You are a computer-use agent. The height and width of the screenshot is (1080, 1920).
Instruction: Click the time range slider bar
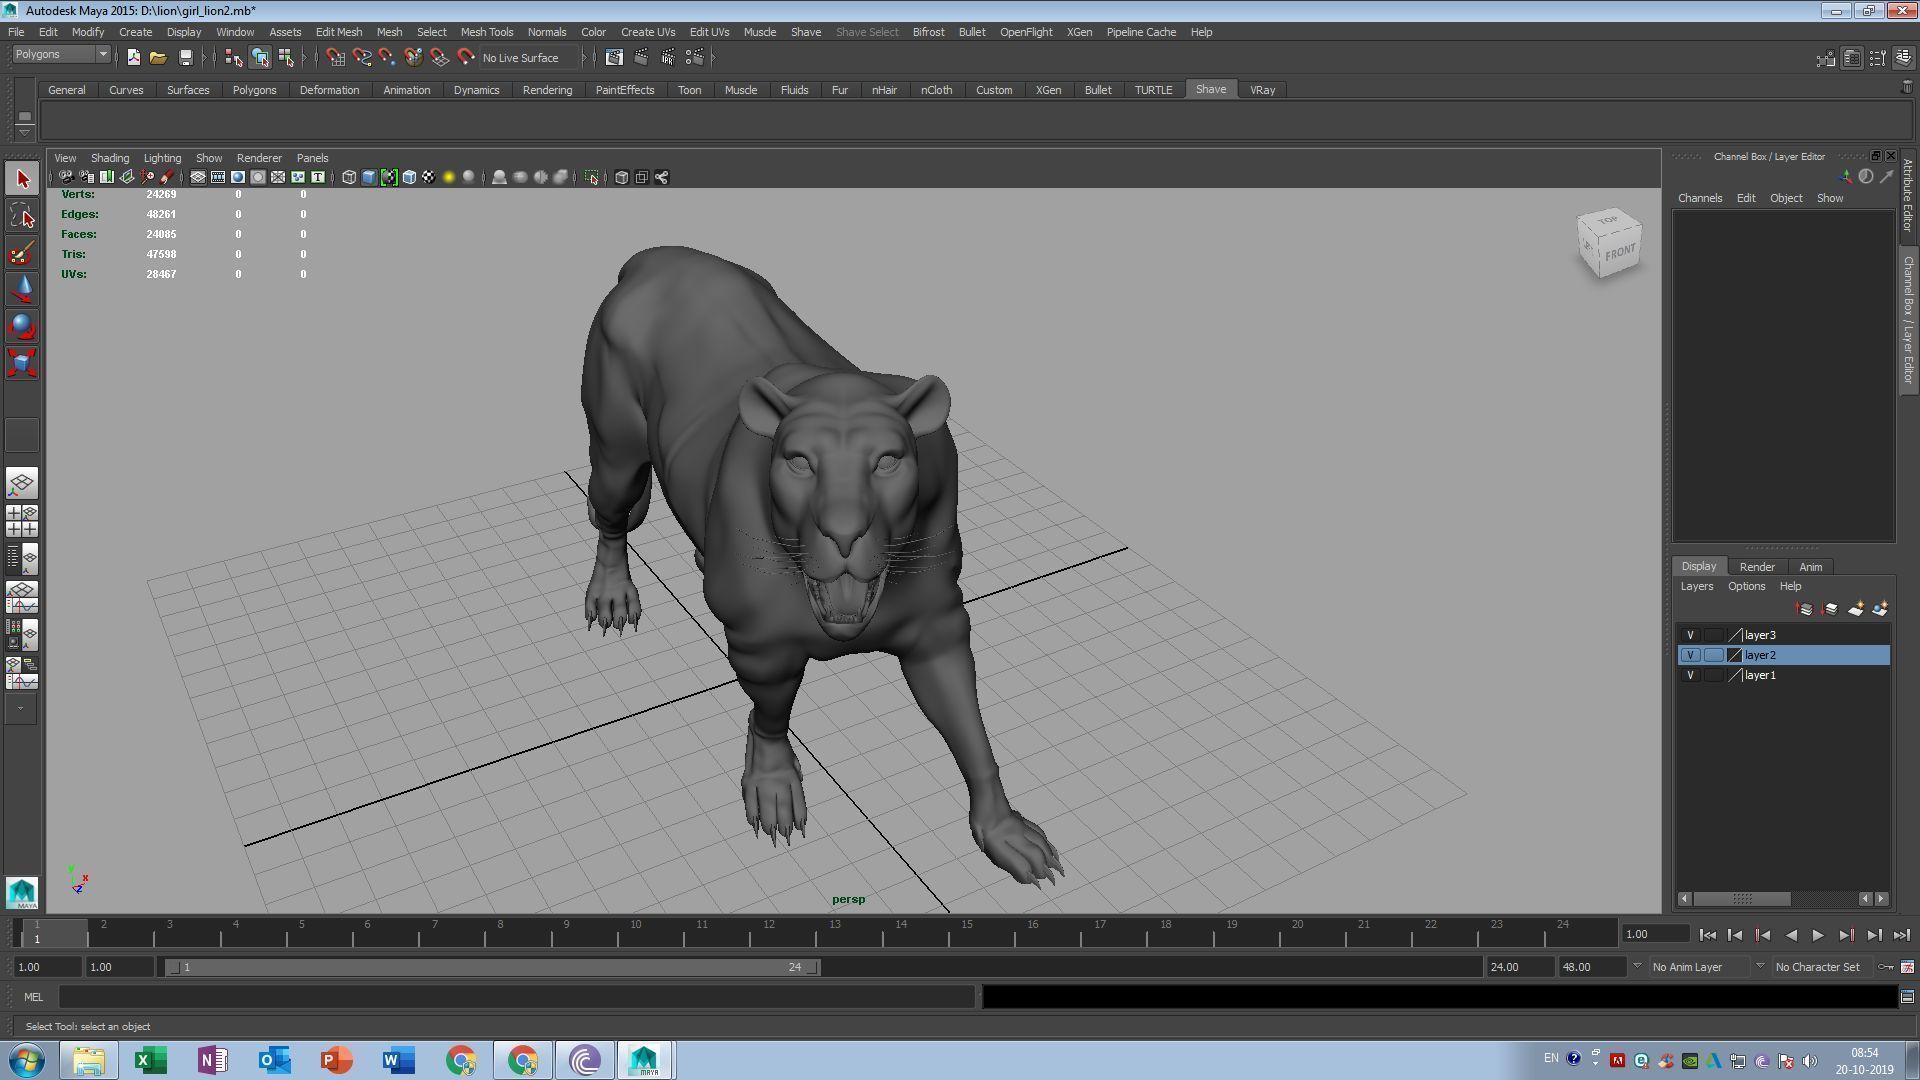[x=492, y=967]
